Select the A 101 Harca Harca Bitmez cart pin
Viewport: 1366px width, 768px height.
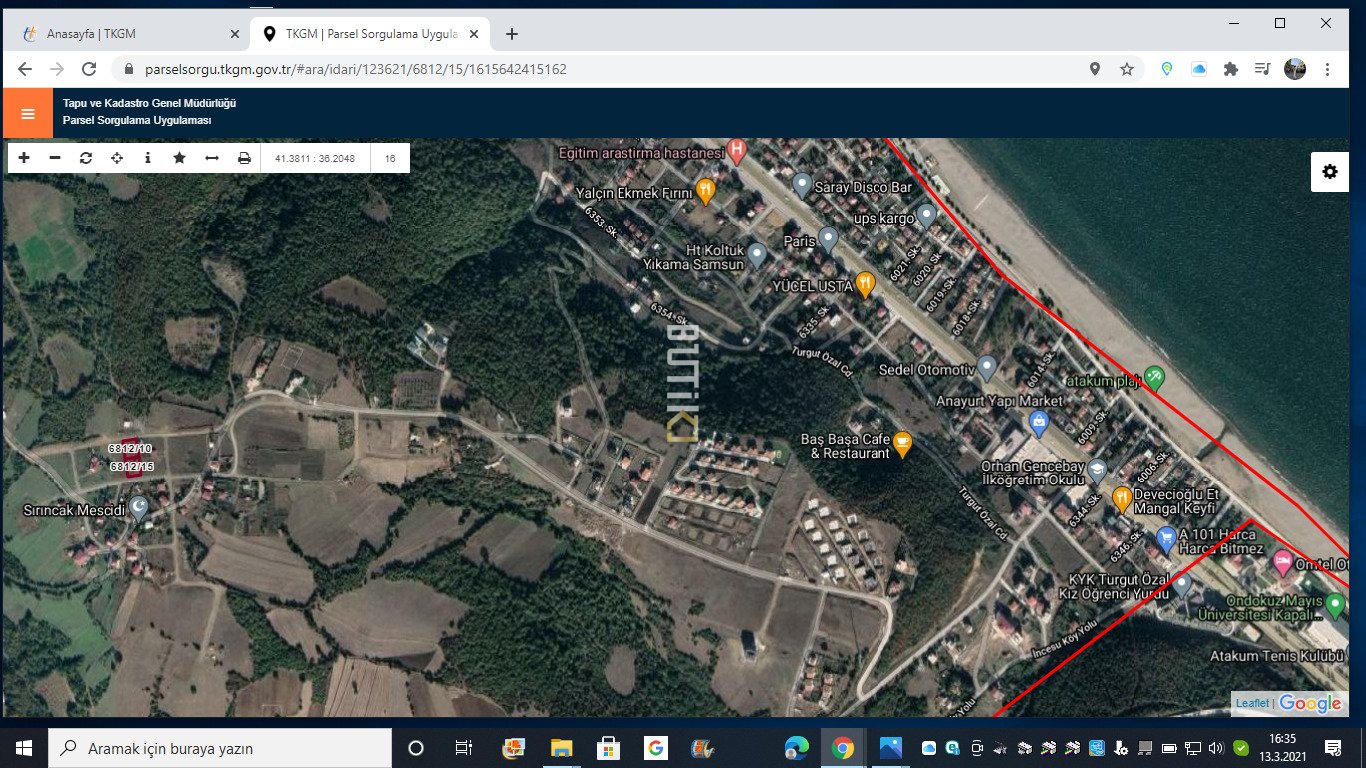(x=1165, y=540)
